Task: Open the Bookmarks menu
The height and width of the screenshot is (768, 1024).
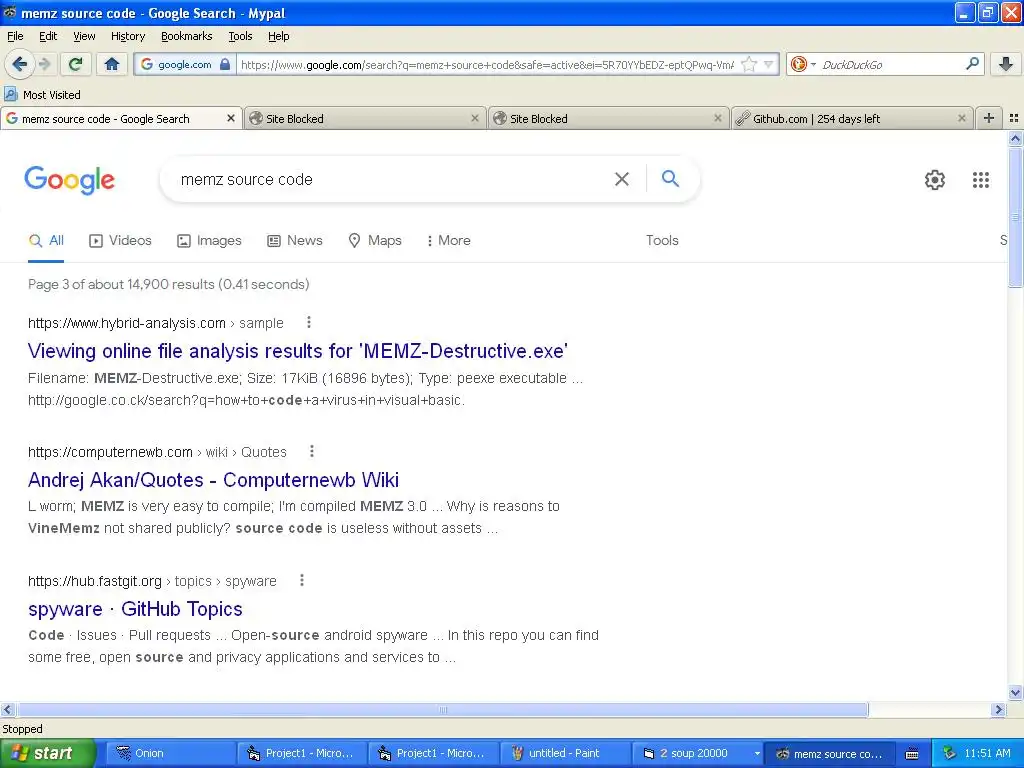Action: [x=186, y=36]
